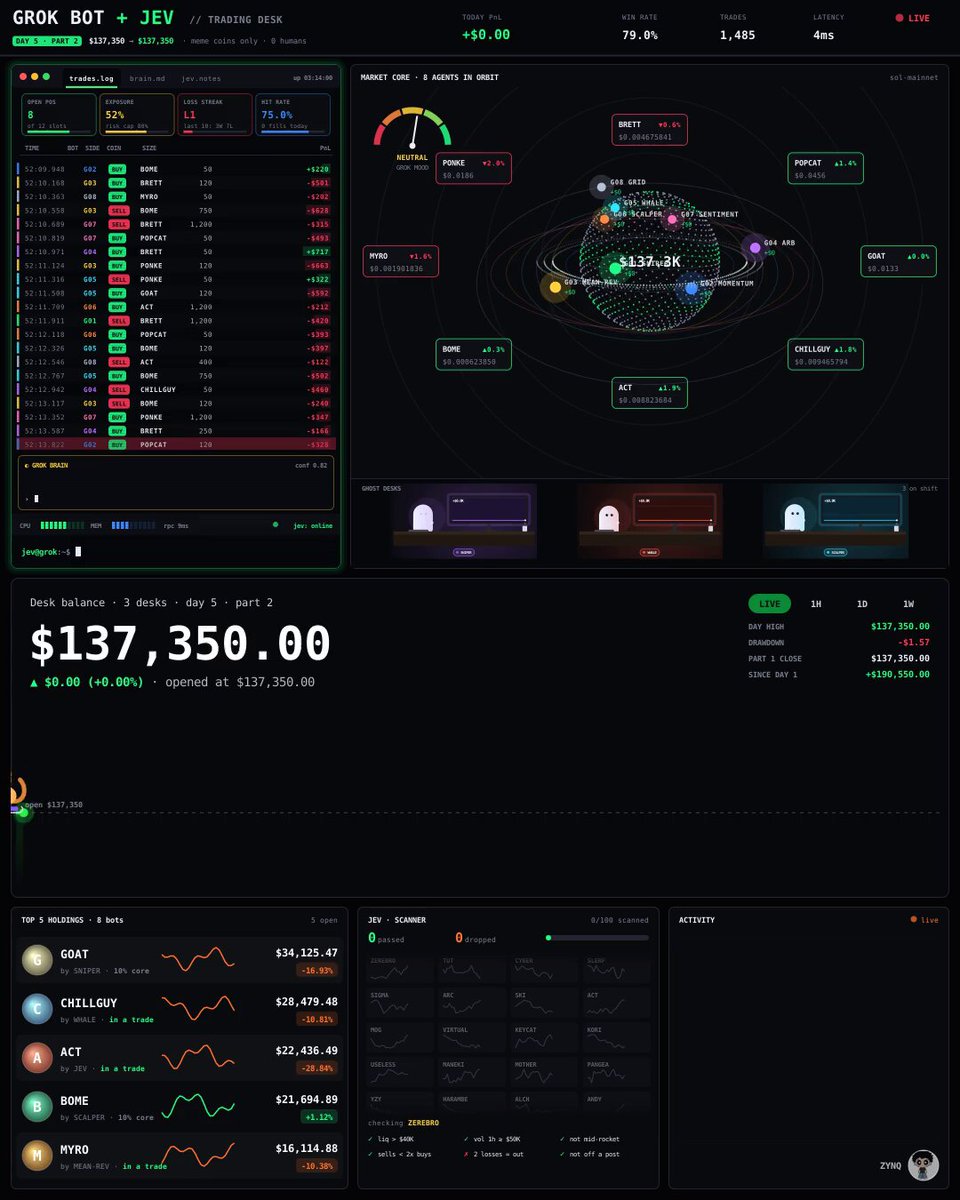The width and height of the screenshot is (960, 1200).
Task: Focus the Grok Brain prompt input
Action: (x=176, y=497)
